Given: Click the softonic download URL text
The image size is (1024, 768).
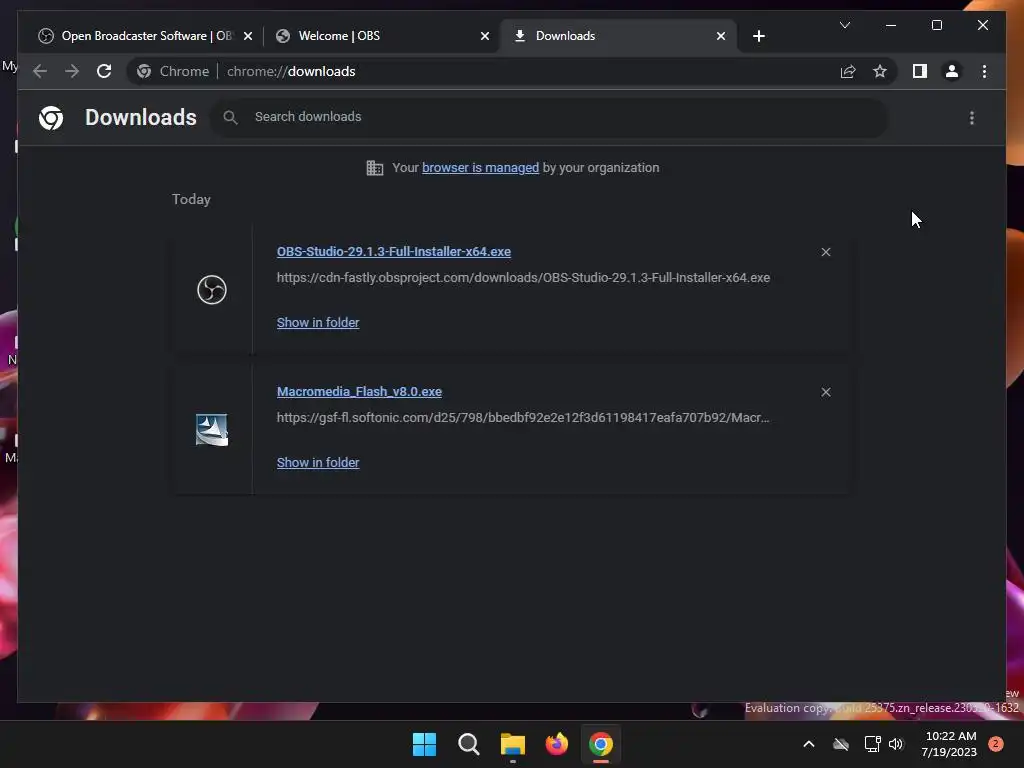Looking at the screenshot, I should 523,418.
